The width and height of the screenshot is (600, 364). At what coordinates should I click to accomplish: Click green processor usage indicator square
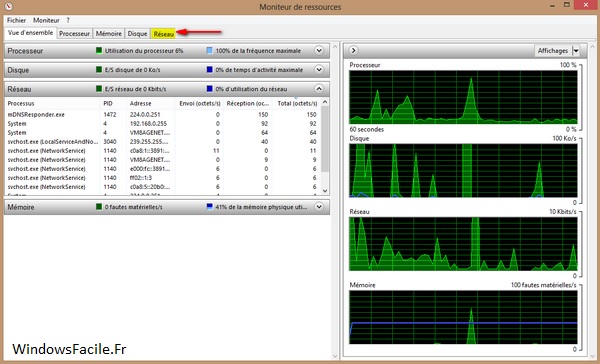click(x=99, y=51)
